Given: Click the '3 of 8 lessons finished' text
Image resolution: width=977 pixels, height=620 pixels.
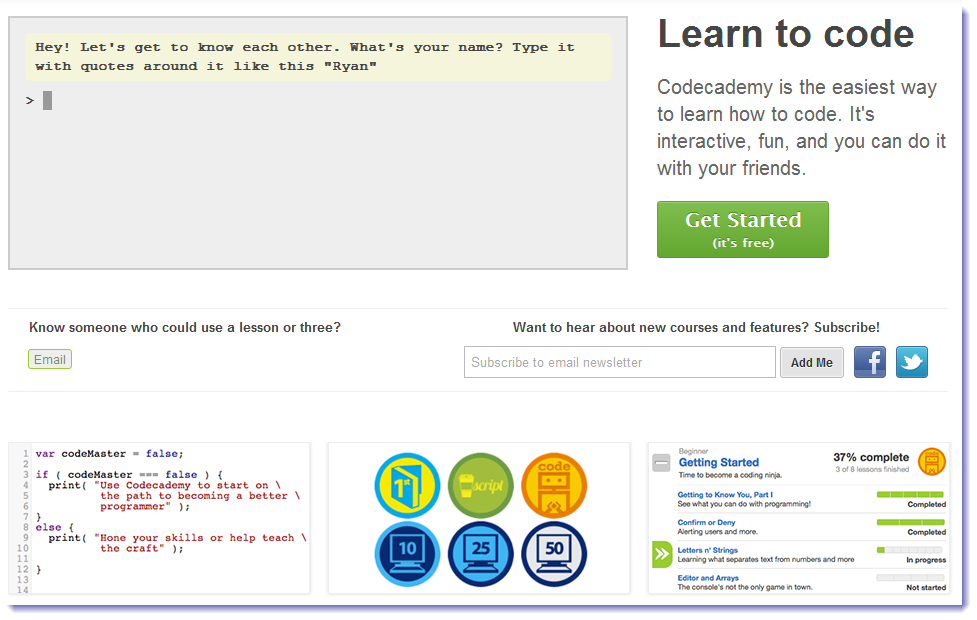Looking at the screenshot, I should (x=872, y=470).
